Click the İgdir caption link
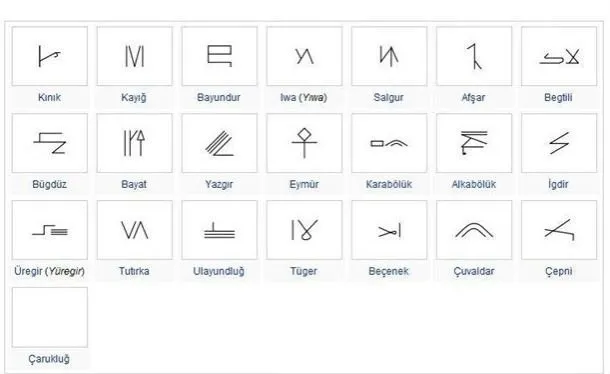 click(x=558, y=184)
